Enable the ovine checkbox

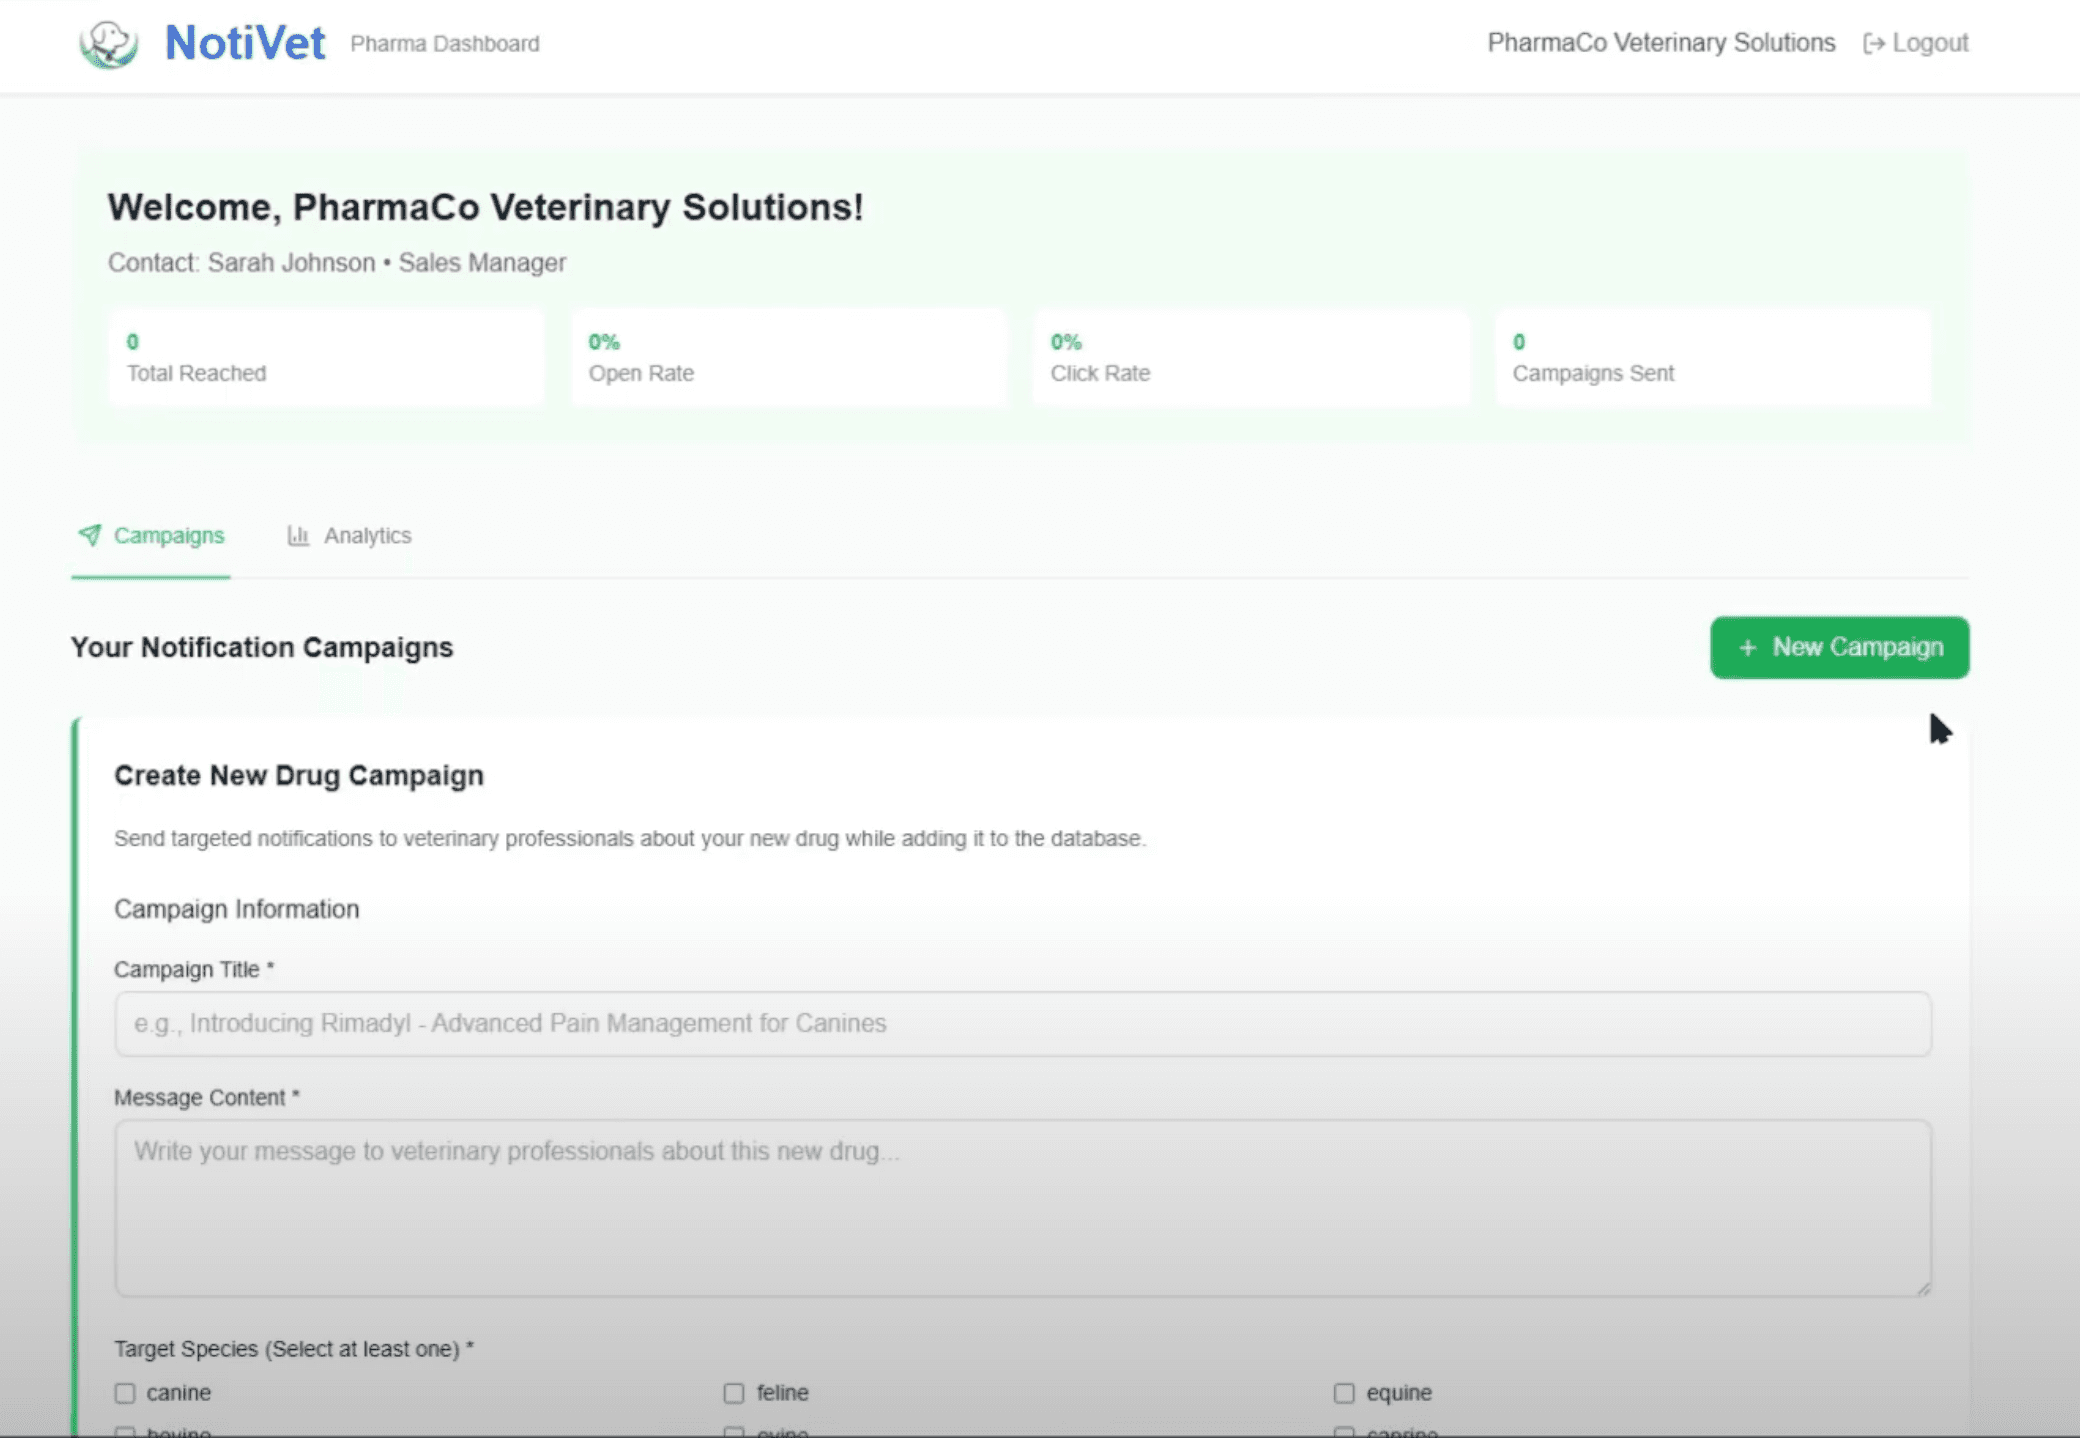[735, 1430]
